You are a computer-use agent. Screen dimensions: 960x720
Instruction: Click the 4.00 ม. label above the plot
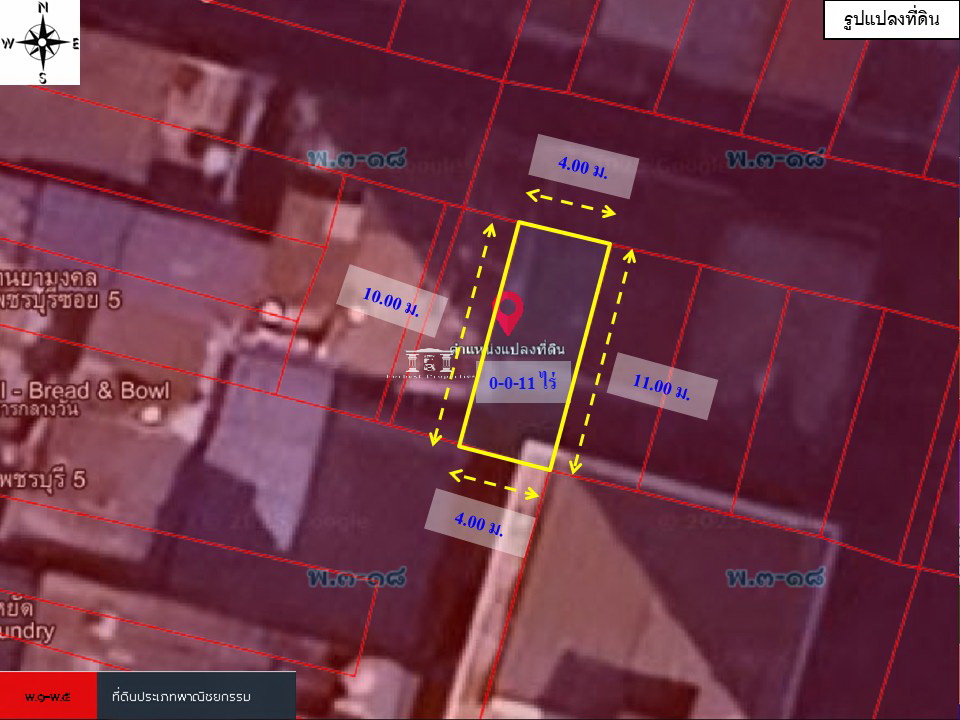tap(583, 166)
